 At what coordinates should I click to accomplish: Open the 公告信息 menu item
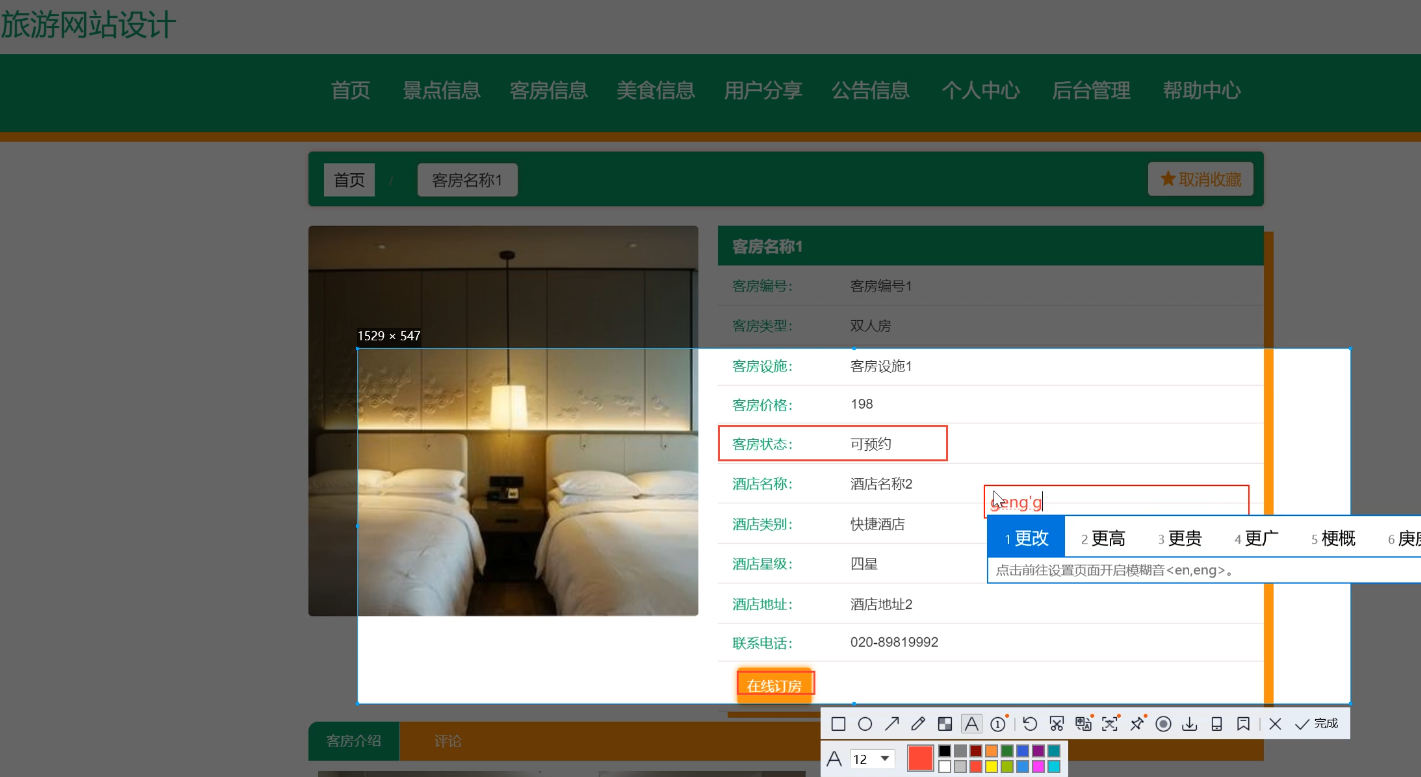click(871, 91)
